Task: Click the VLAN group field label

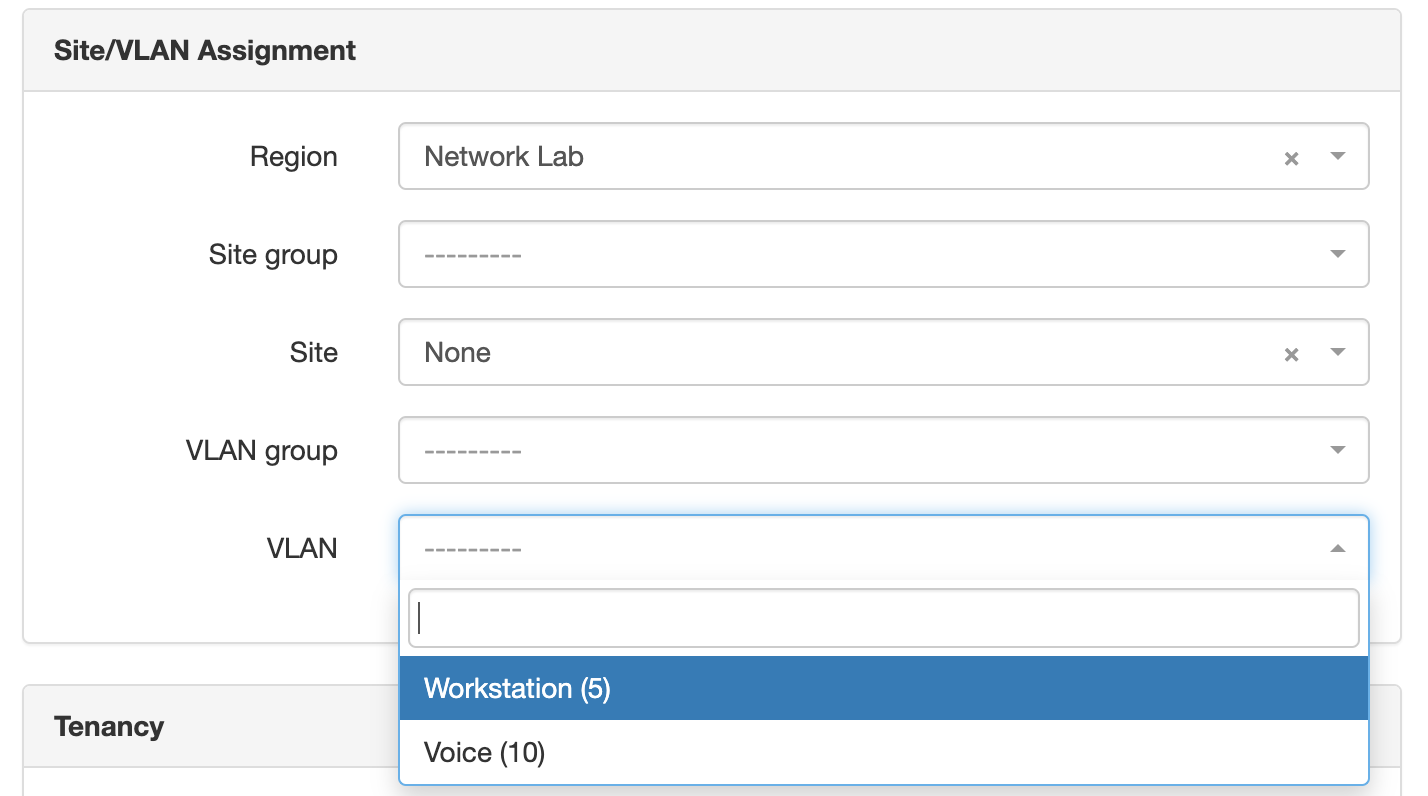Action: (262, 451)
